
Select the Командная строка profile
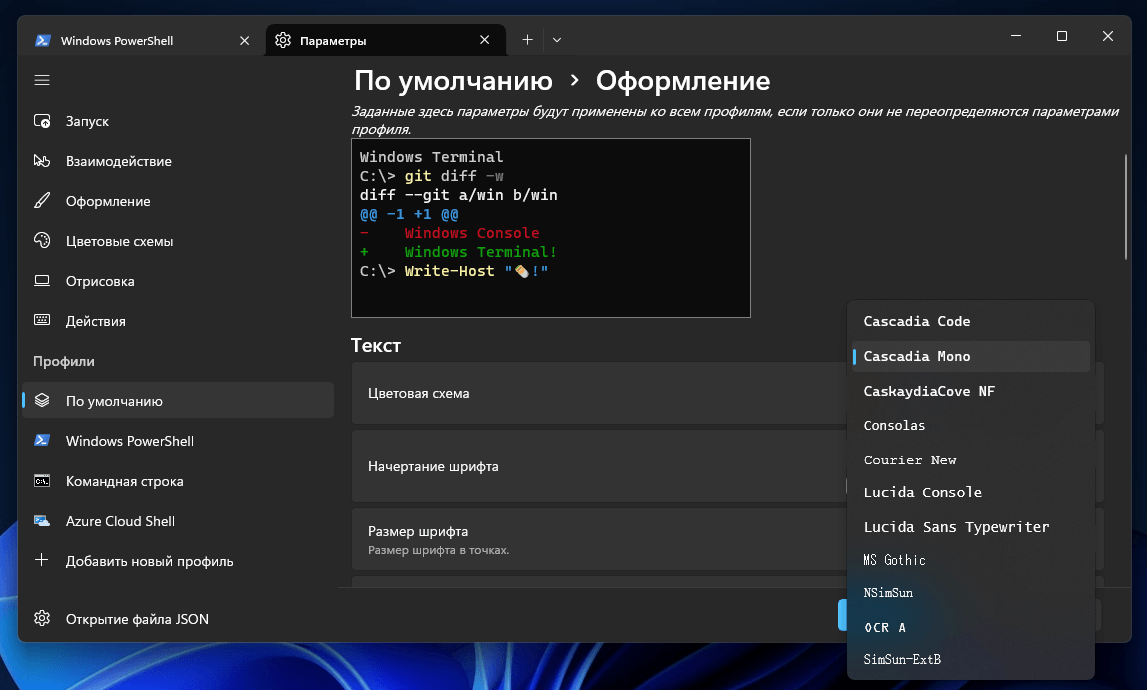(x=178, y=481)
